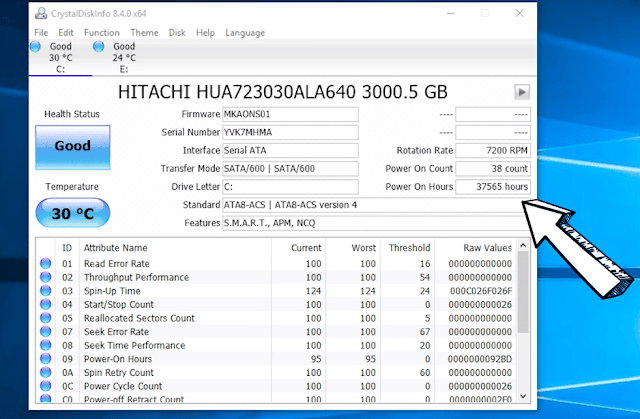This screenshot has height=419, width=640.
Task: Open the Edit menu
Action: 66,33
